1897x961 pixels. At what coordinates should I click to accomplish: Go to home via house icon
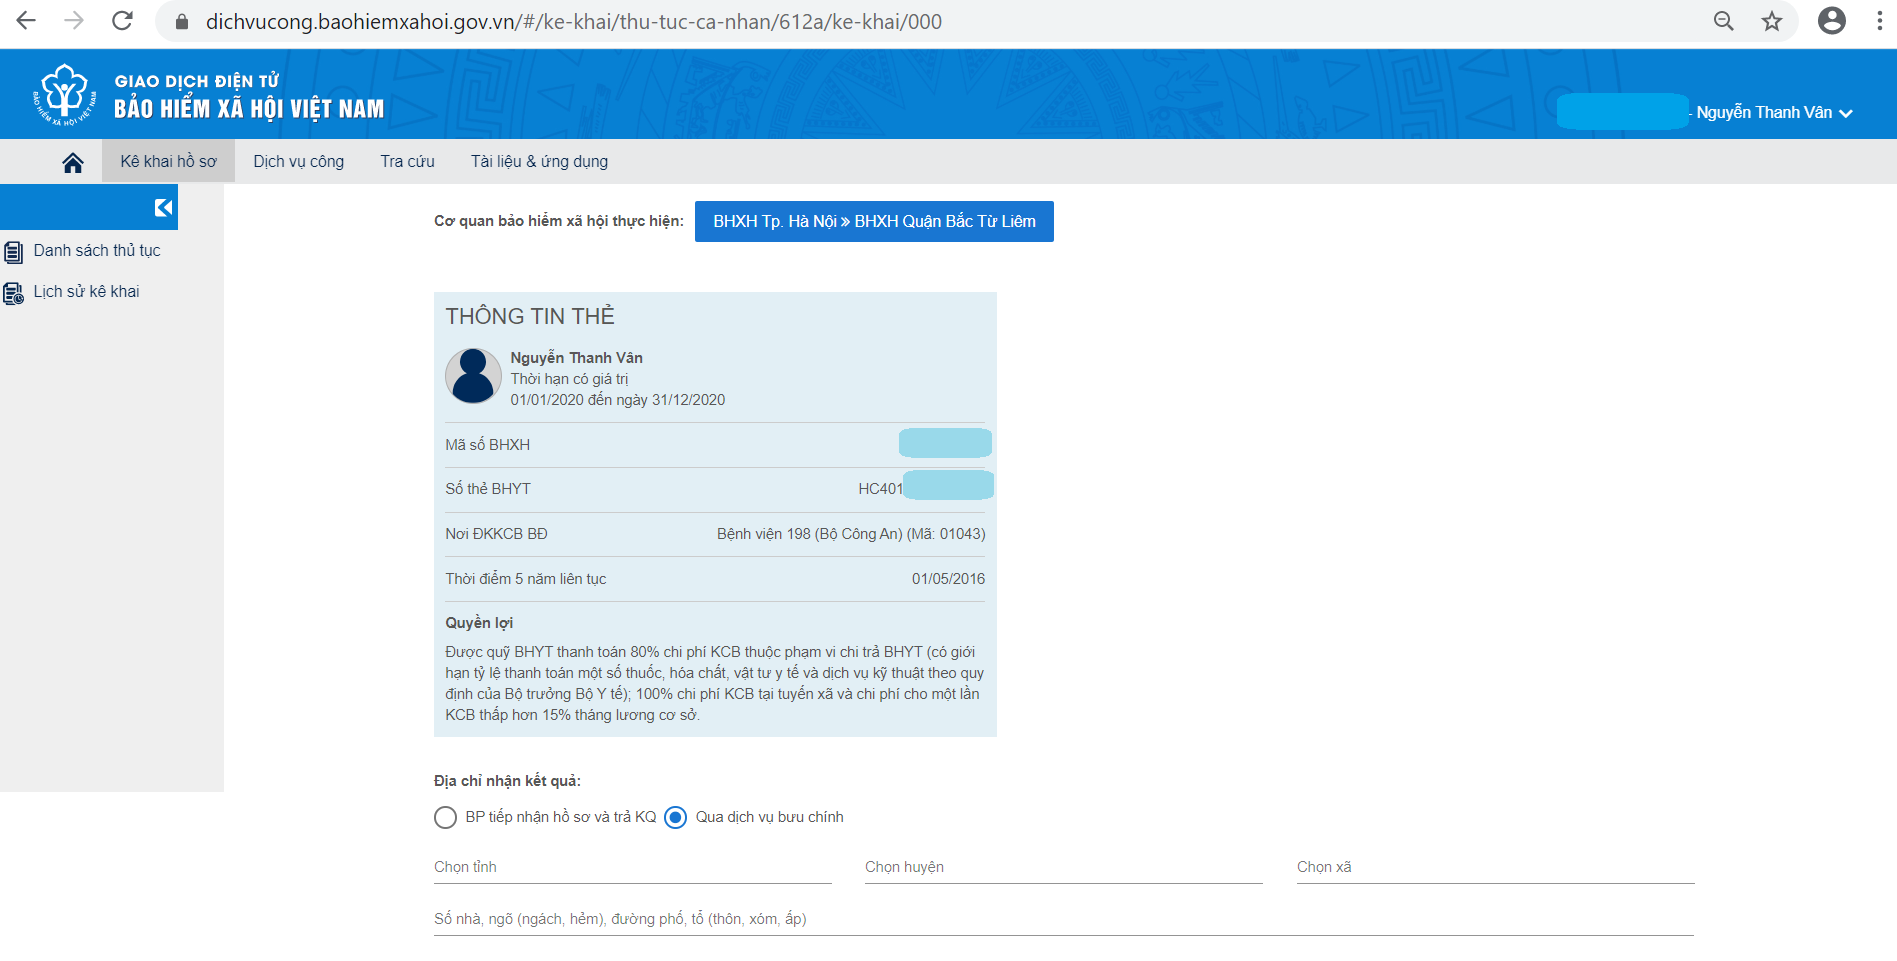pos(73,162)
